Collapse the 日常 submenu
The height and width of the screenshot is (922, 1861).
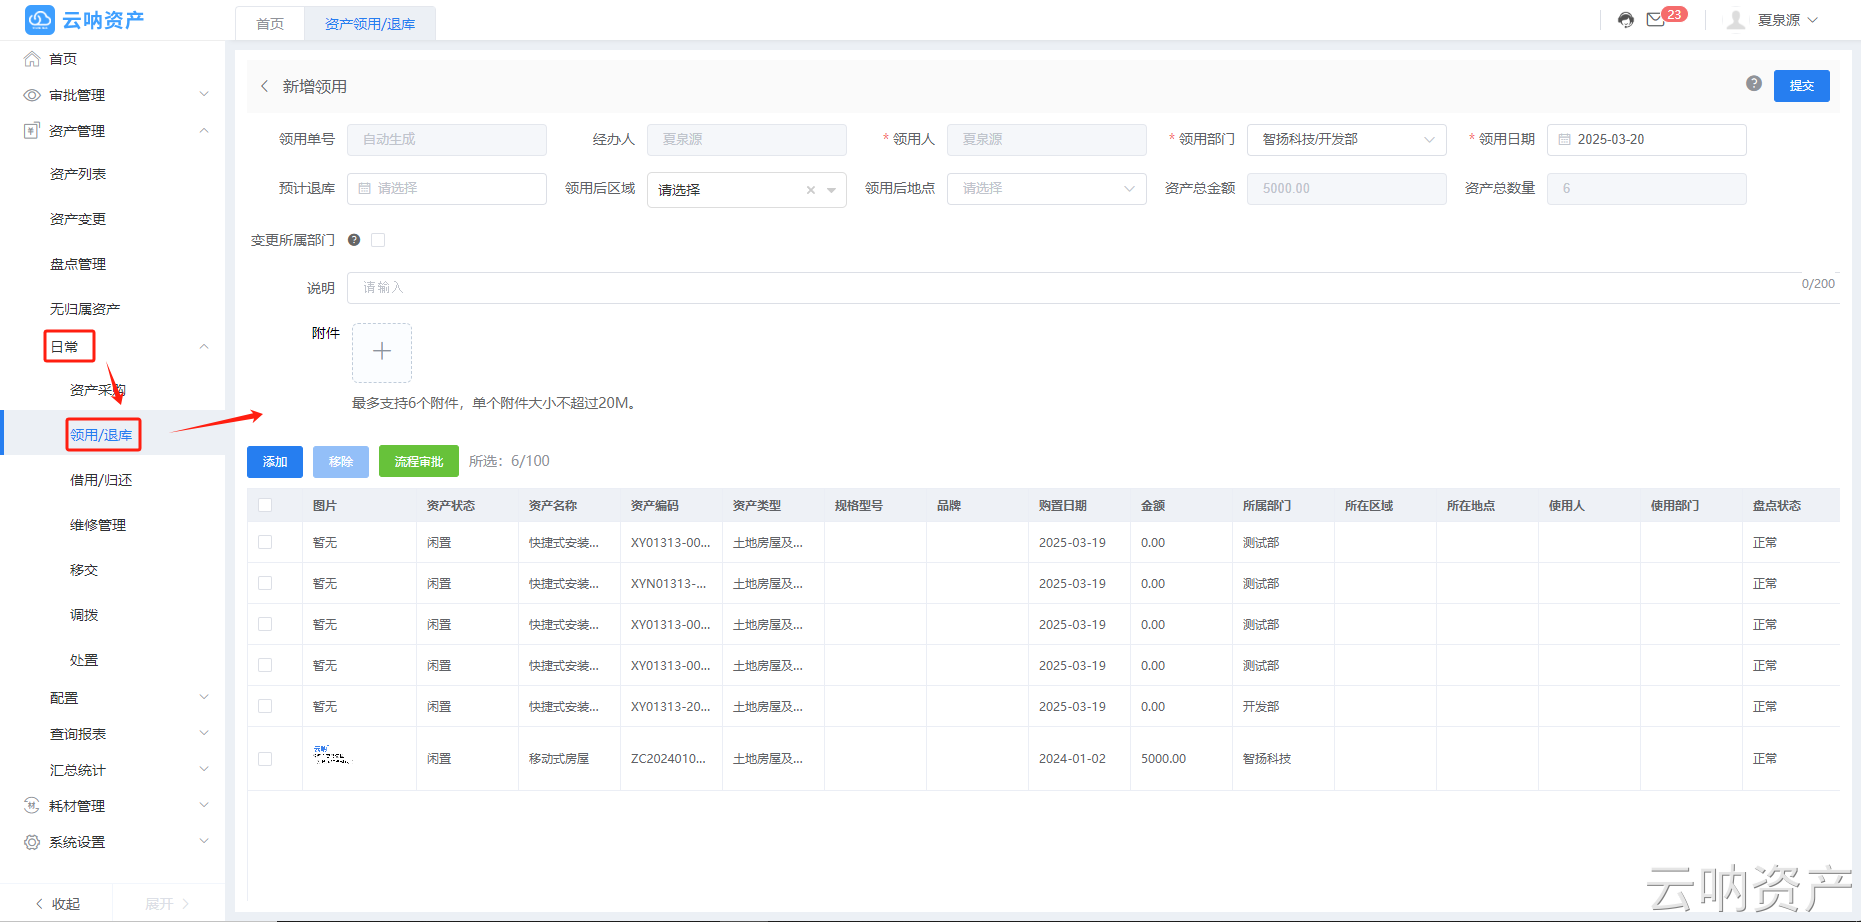204,347
